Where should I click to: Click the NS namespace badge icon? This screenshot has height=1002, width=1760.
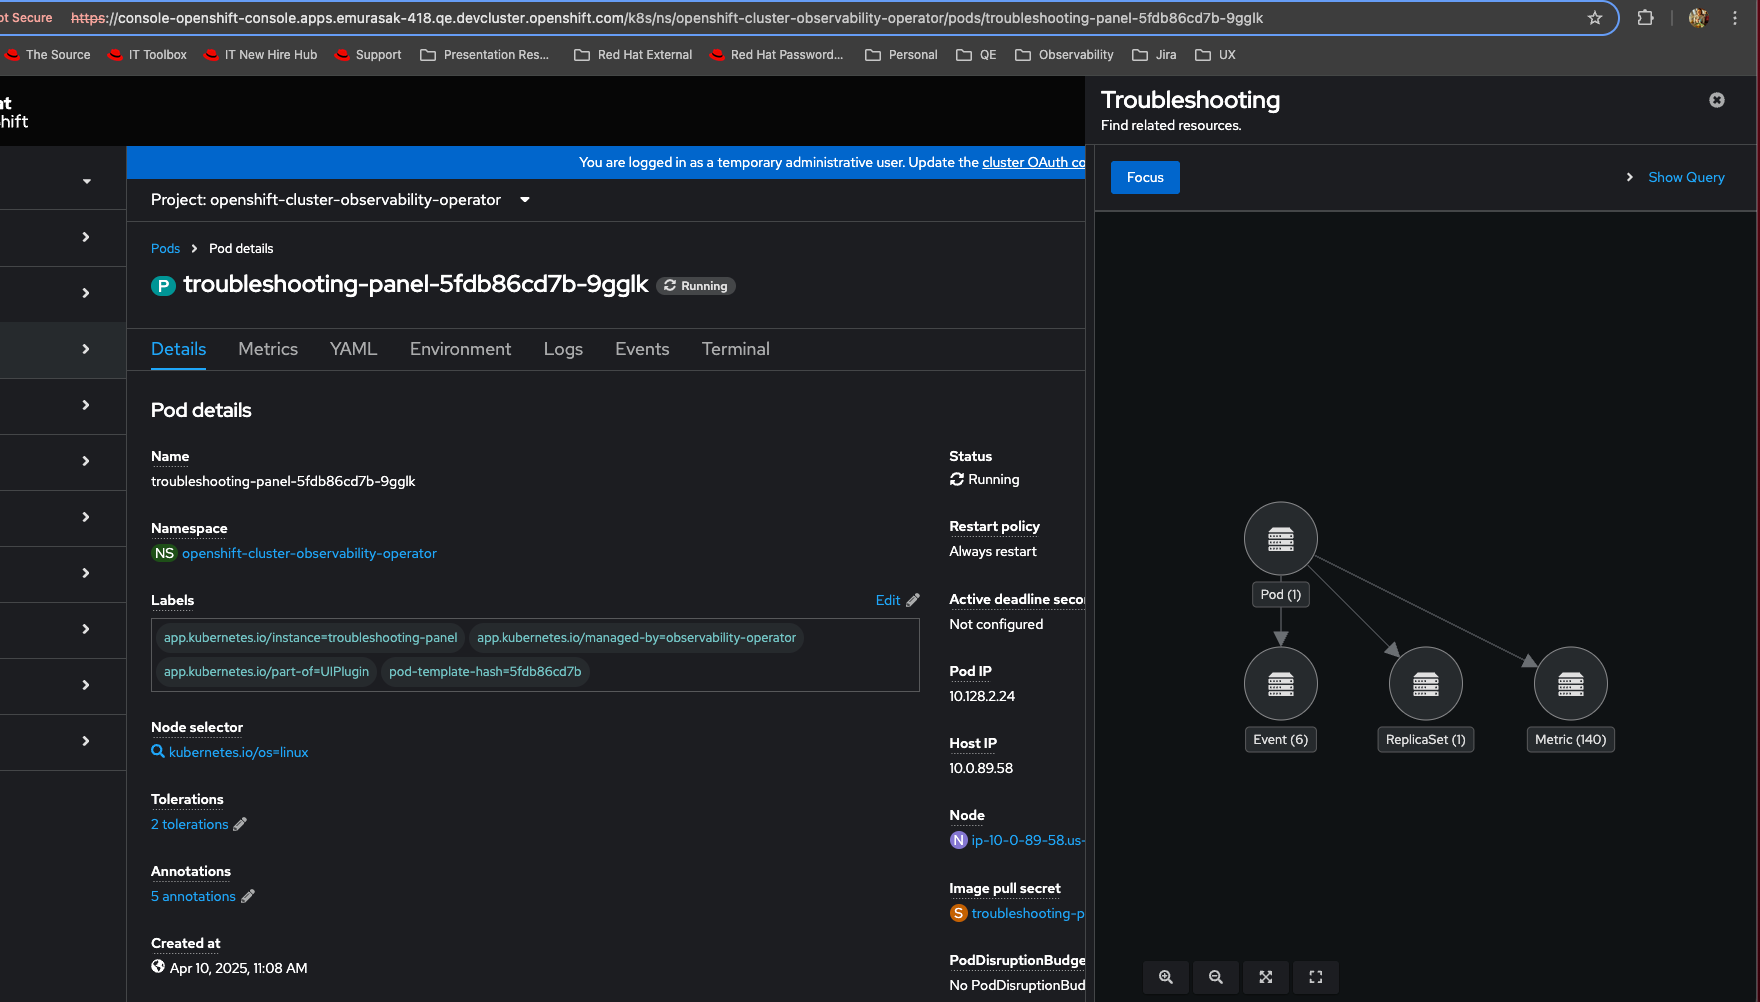coord(164,553)
